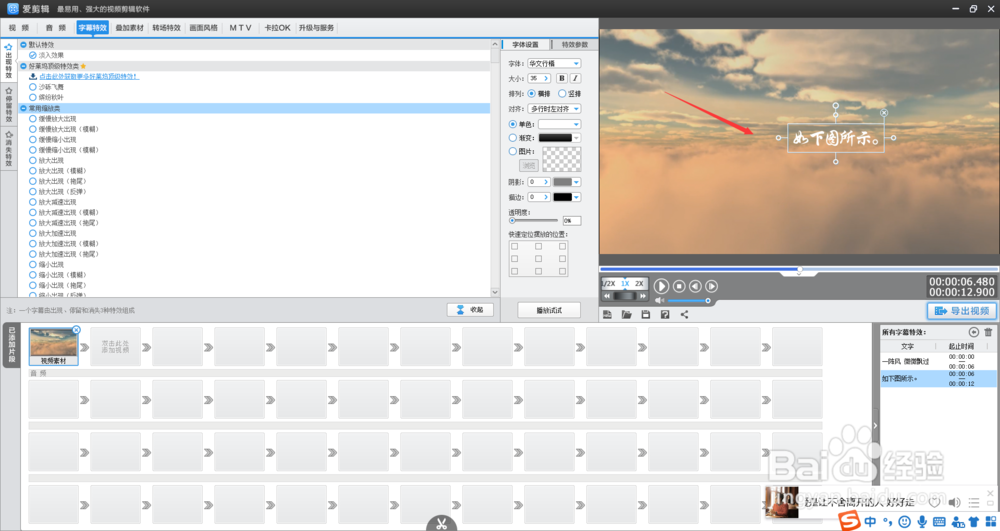Click the microphone icon in the input toolbar
The width and height of the screenshot is (1000, 531).
(922, 521)
